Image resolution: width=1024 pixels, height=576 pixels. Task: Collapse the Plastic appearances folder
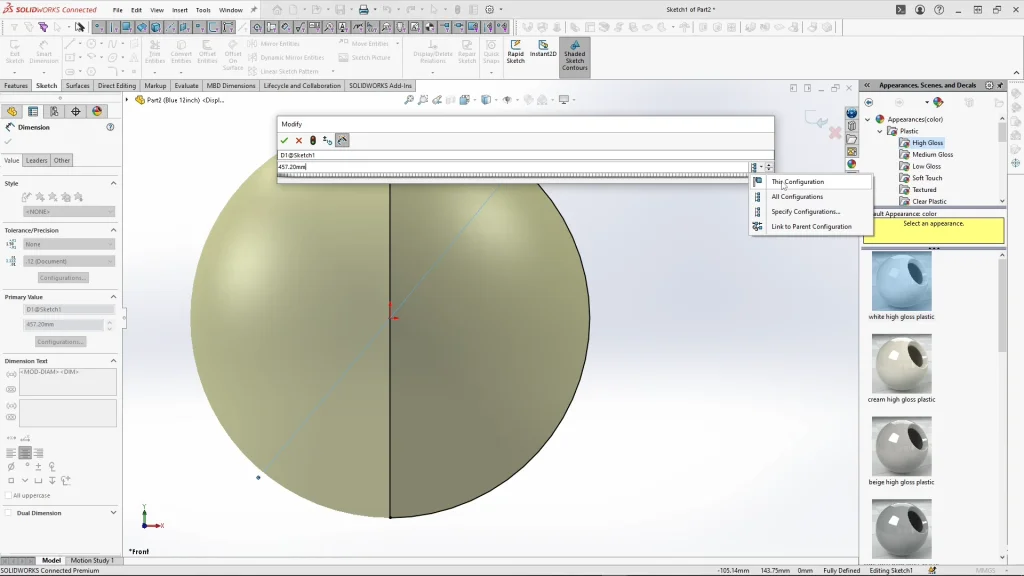click(x=881, y=131)
